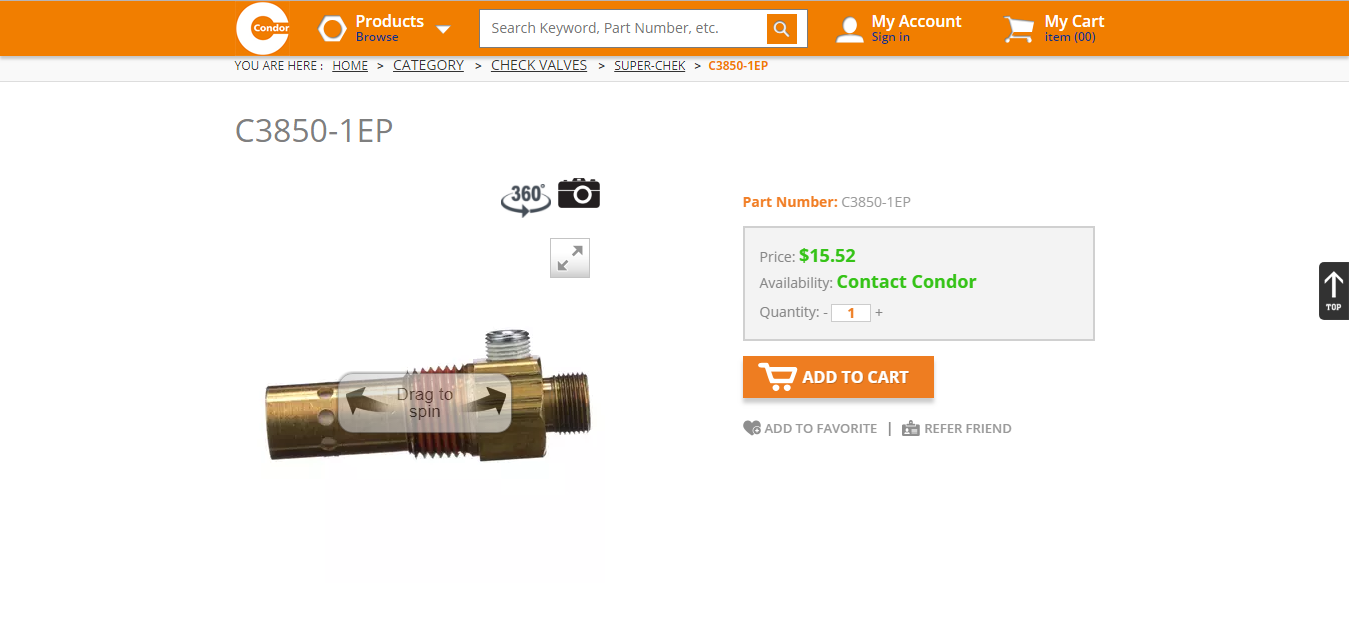Expand product image to fullscreen
Viewport: 1349px width, 623px height.
(570, 258)
